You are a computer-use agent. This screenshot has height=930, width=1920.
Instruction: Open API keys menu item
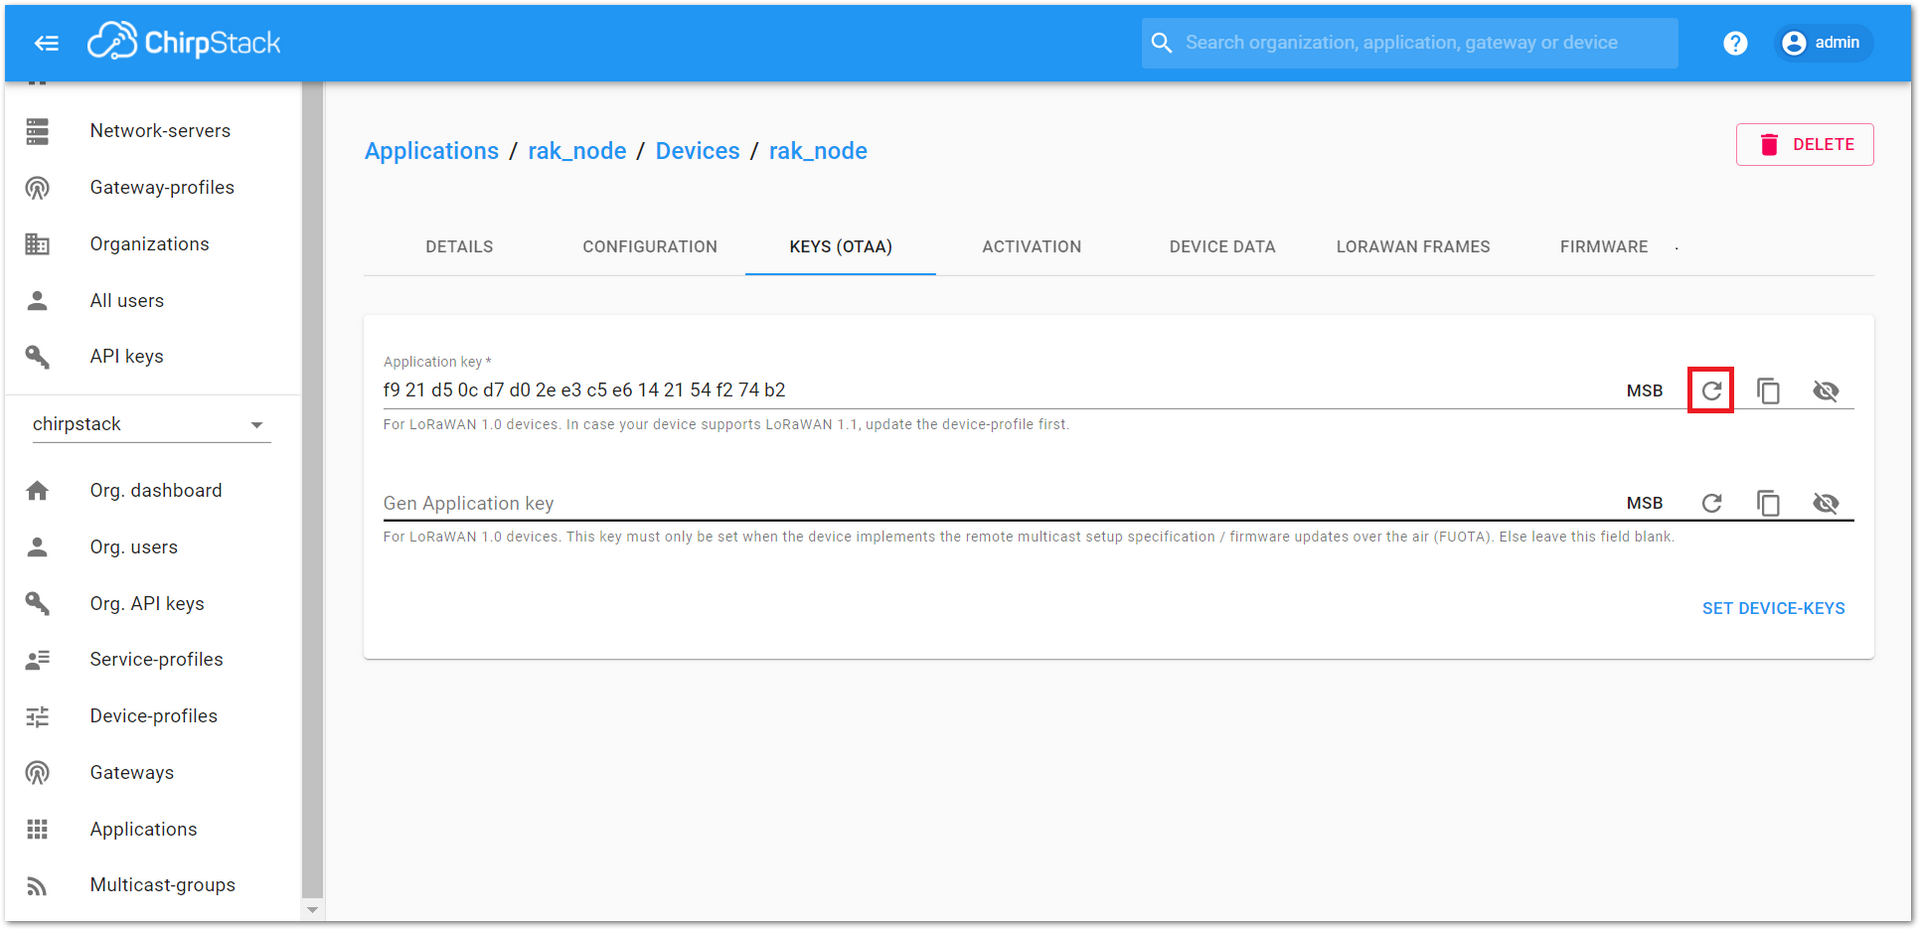pyautogui.click(x=152, y=357)
